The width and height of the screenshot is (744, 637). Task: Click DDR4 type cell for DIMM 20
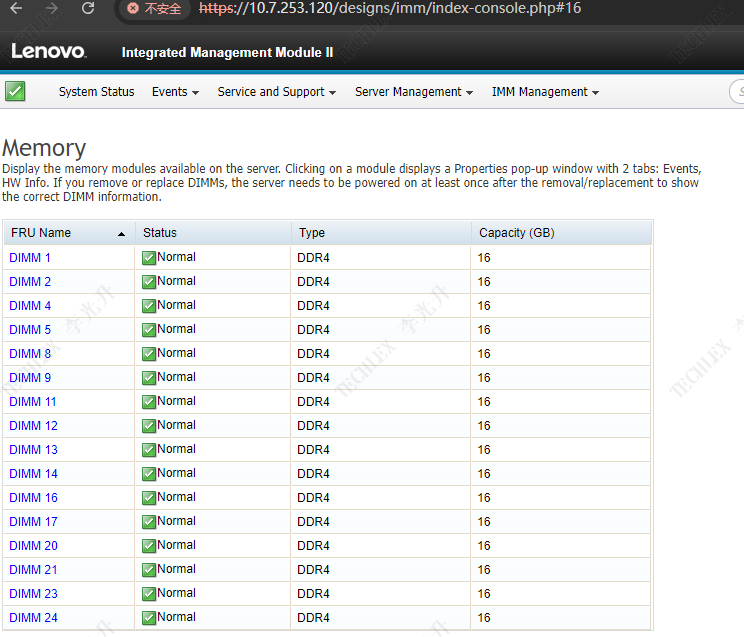pyautogui.click(x=381, y=546)
